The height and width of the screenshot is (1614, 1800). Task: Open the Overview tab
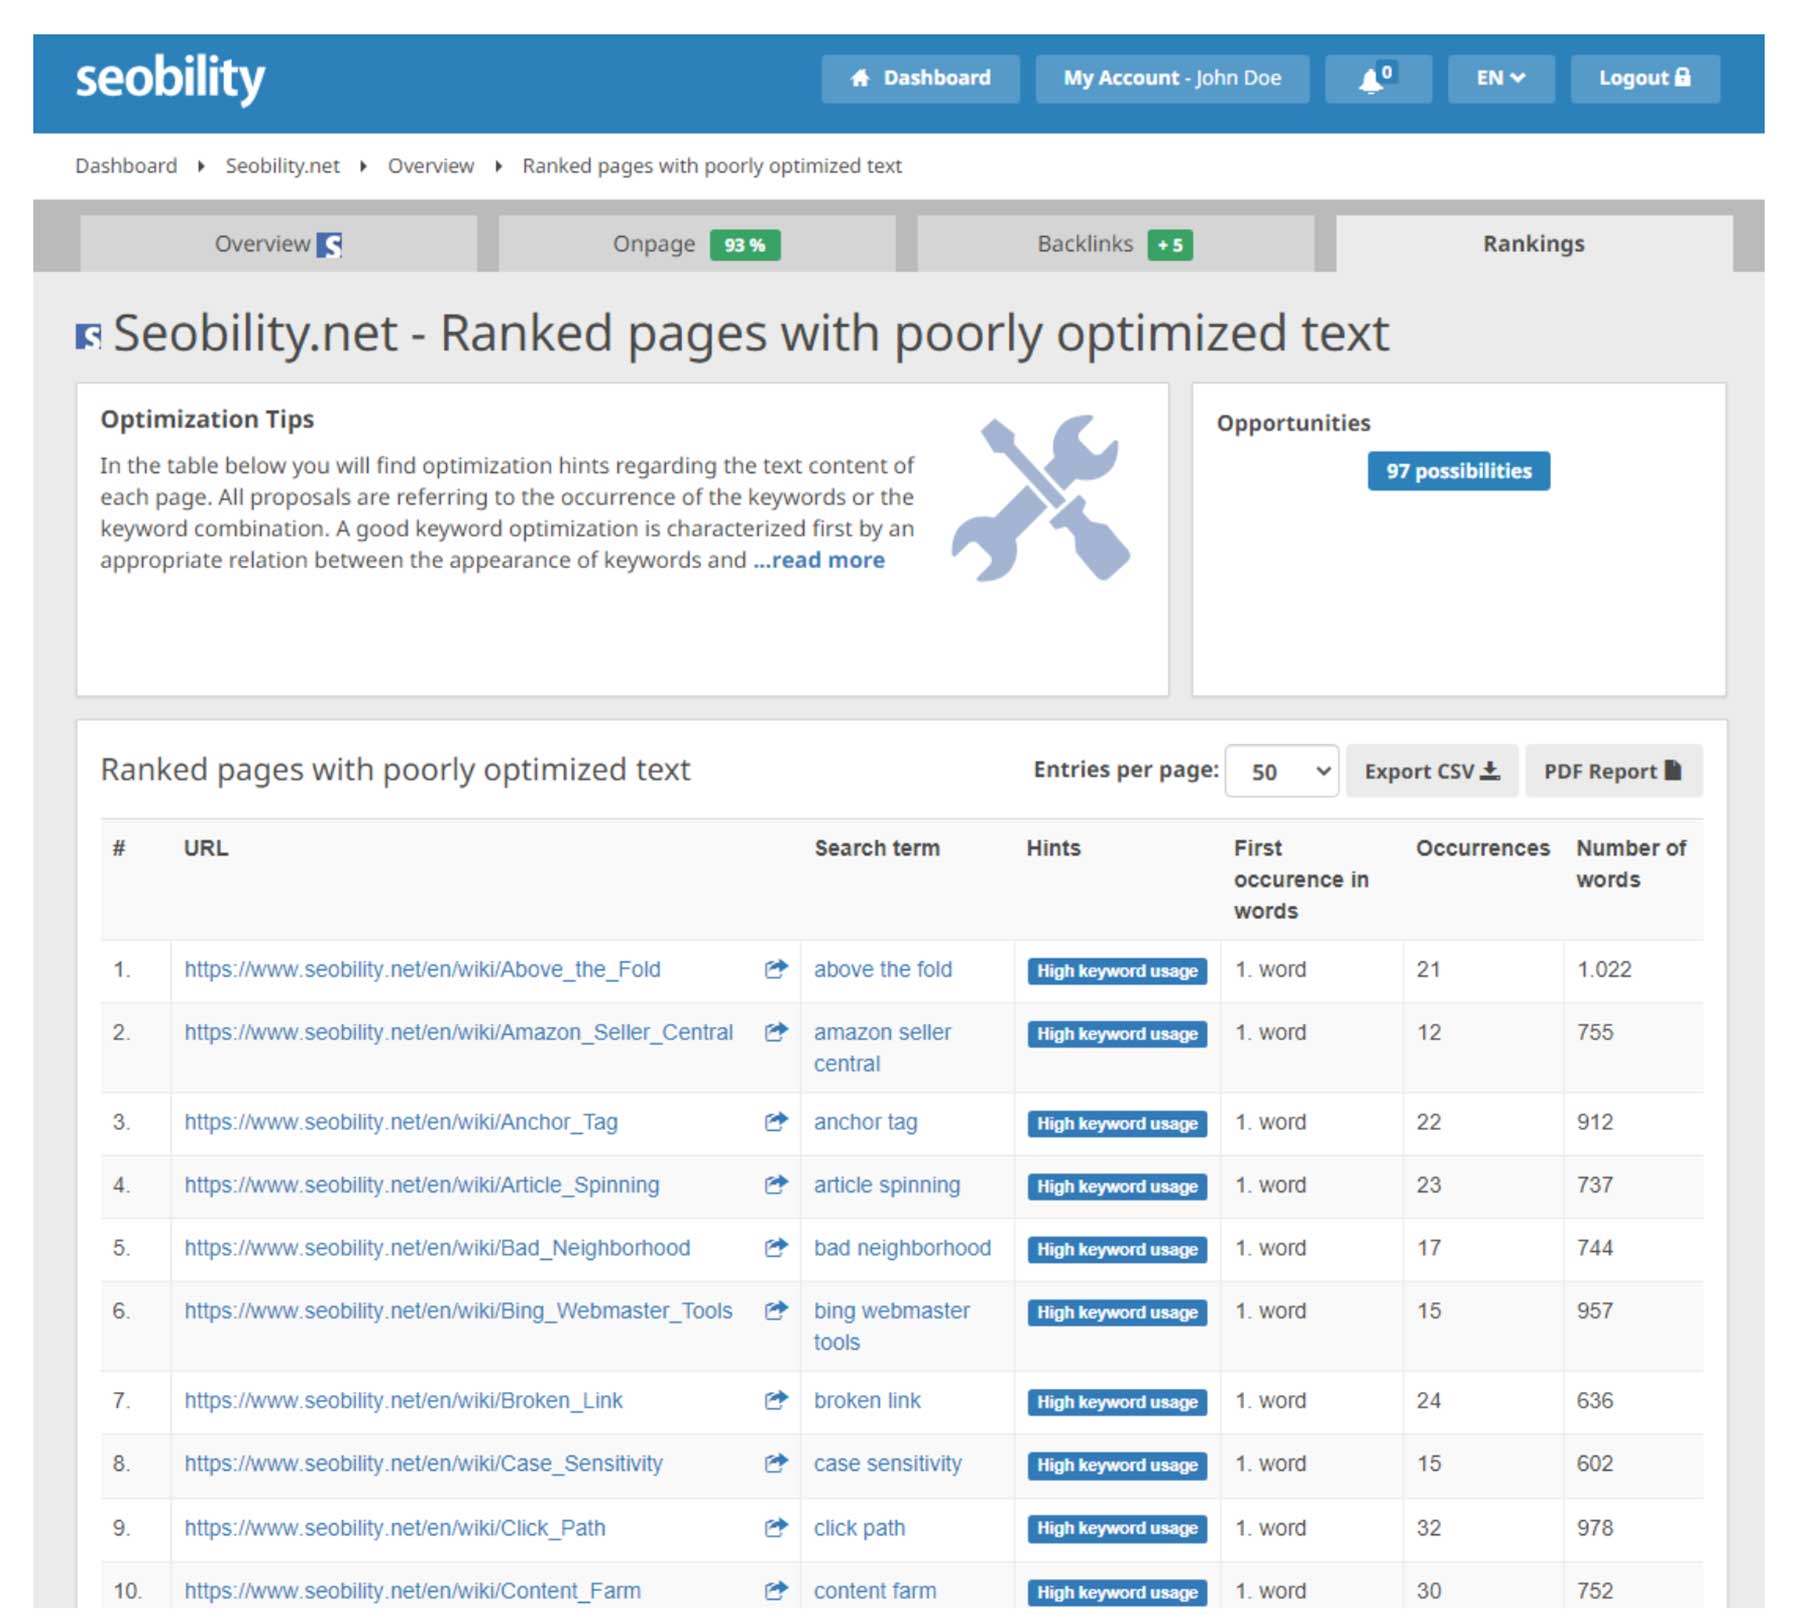278,244
